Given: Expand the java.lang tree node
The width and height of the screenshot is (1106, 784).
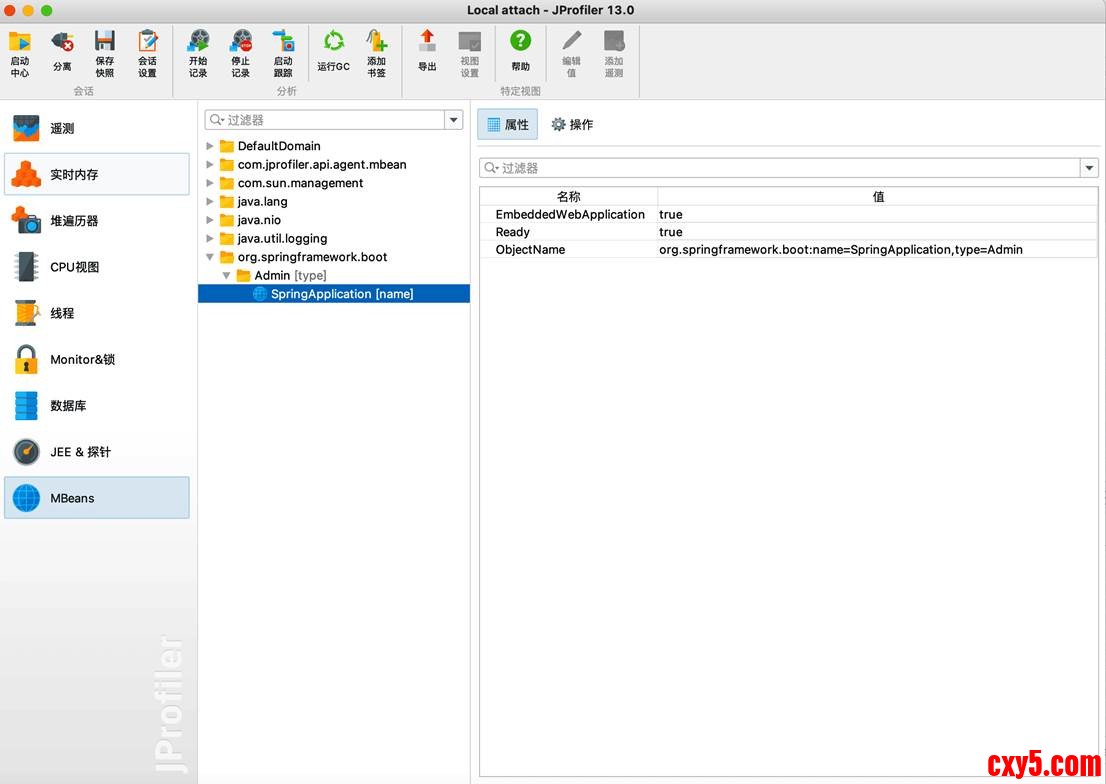Looking at the screenshot, I should pyautogui.click(x=210, y=202).
